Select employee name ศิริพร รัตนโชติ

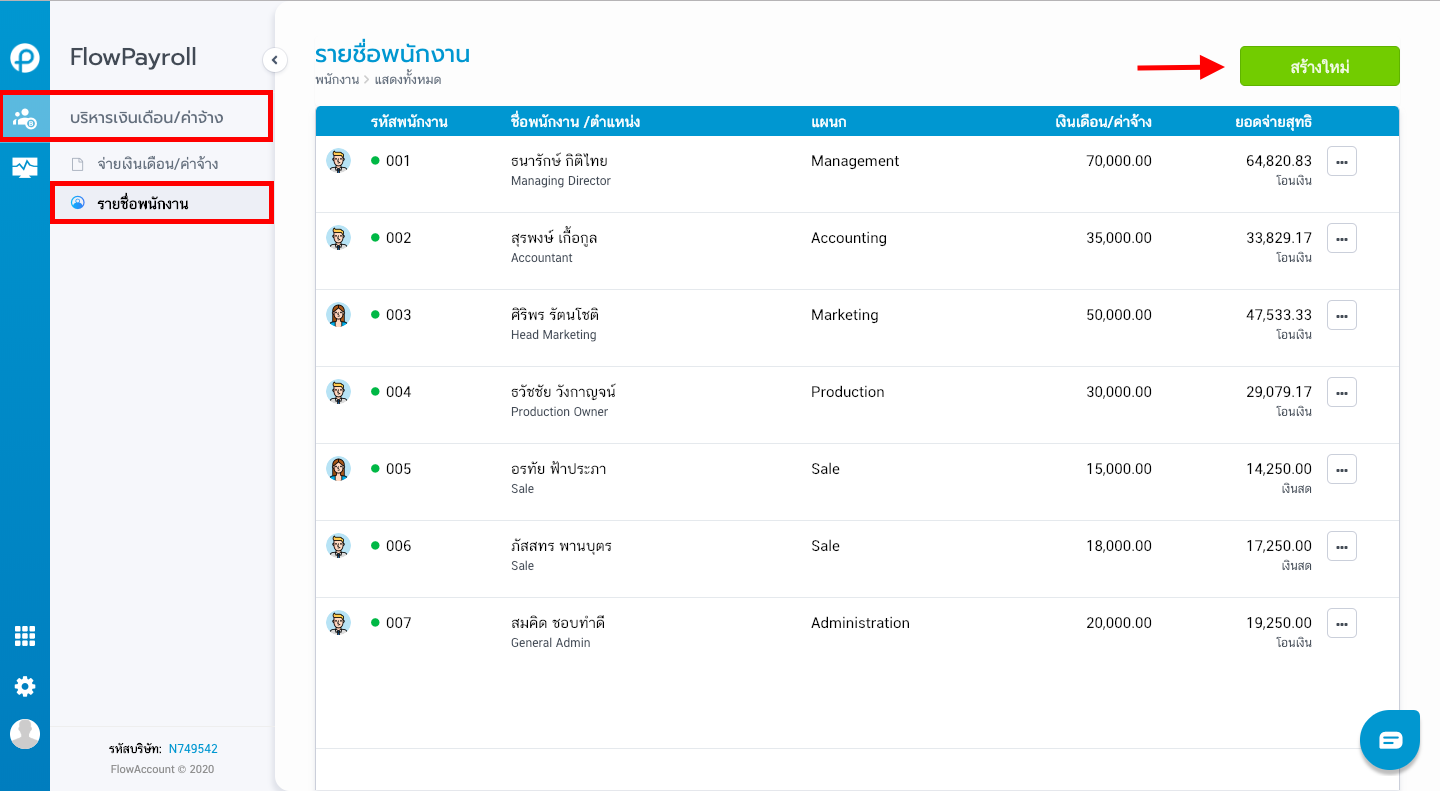pos(554,315)
